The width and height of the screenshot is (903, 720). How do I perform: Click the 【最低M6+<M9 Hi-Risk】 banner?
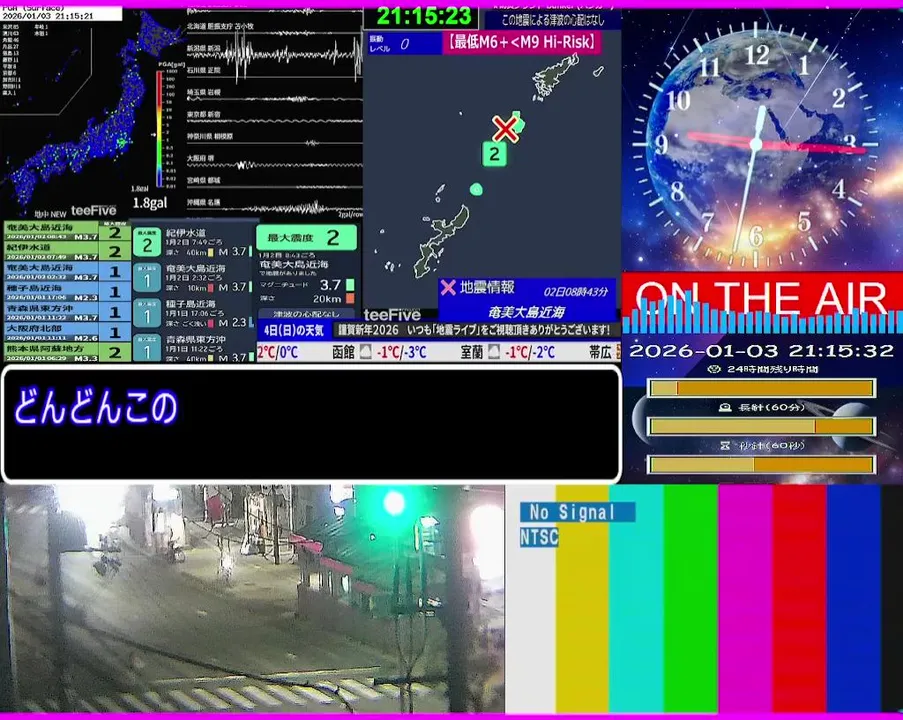click(x=522, y=43)
